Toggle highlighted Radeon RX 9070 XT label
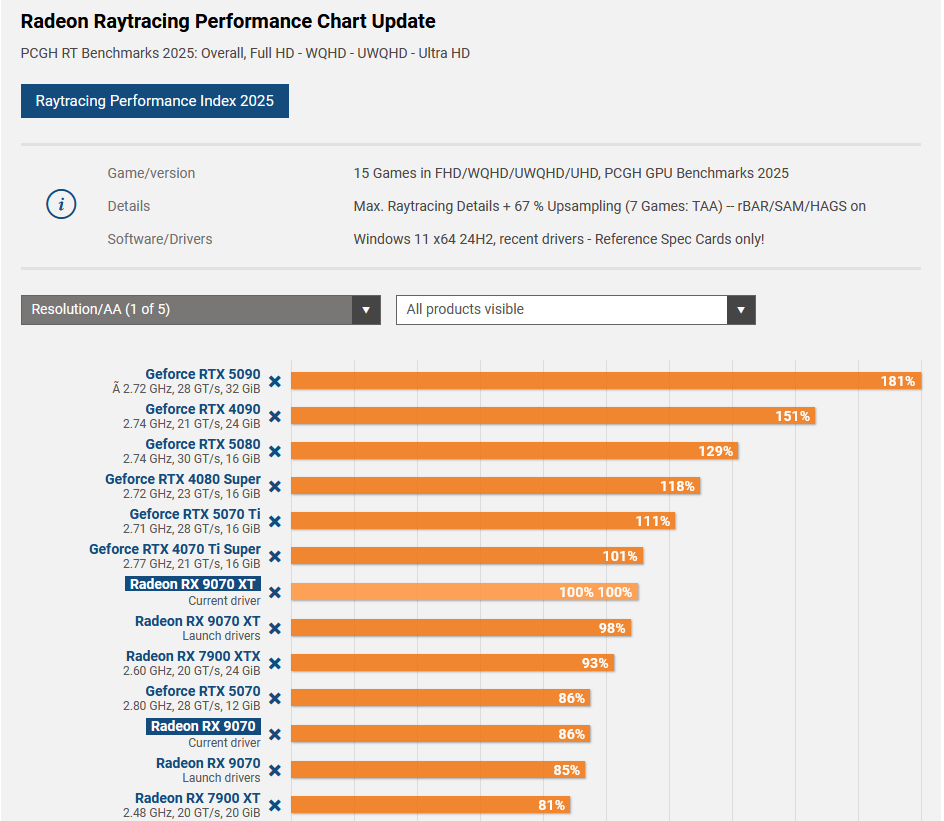The width and height of the screenshot is (944, 821). click(192, 584)
